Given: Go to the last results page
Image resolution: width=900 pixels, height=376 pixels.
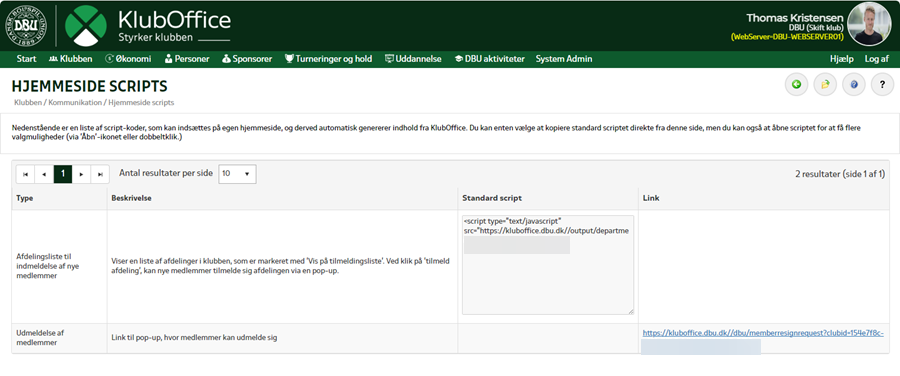Looking at the screenshot, I should coord(100,174).
